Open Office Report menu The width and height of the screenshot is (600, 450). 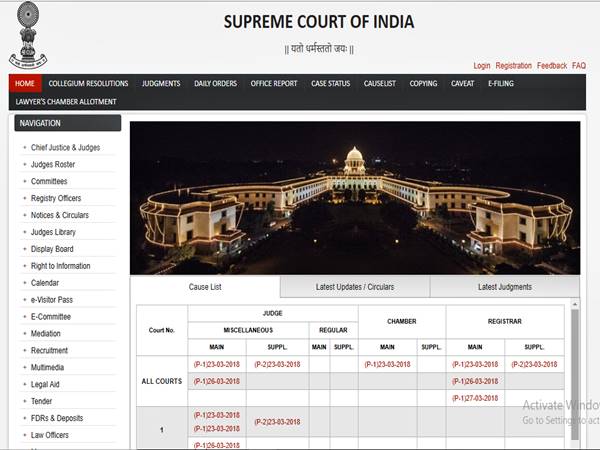pyautogui.click(x=274, y=83)
